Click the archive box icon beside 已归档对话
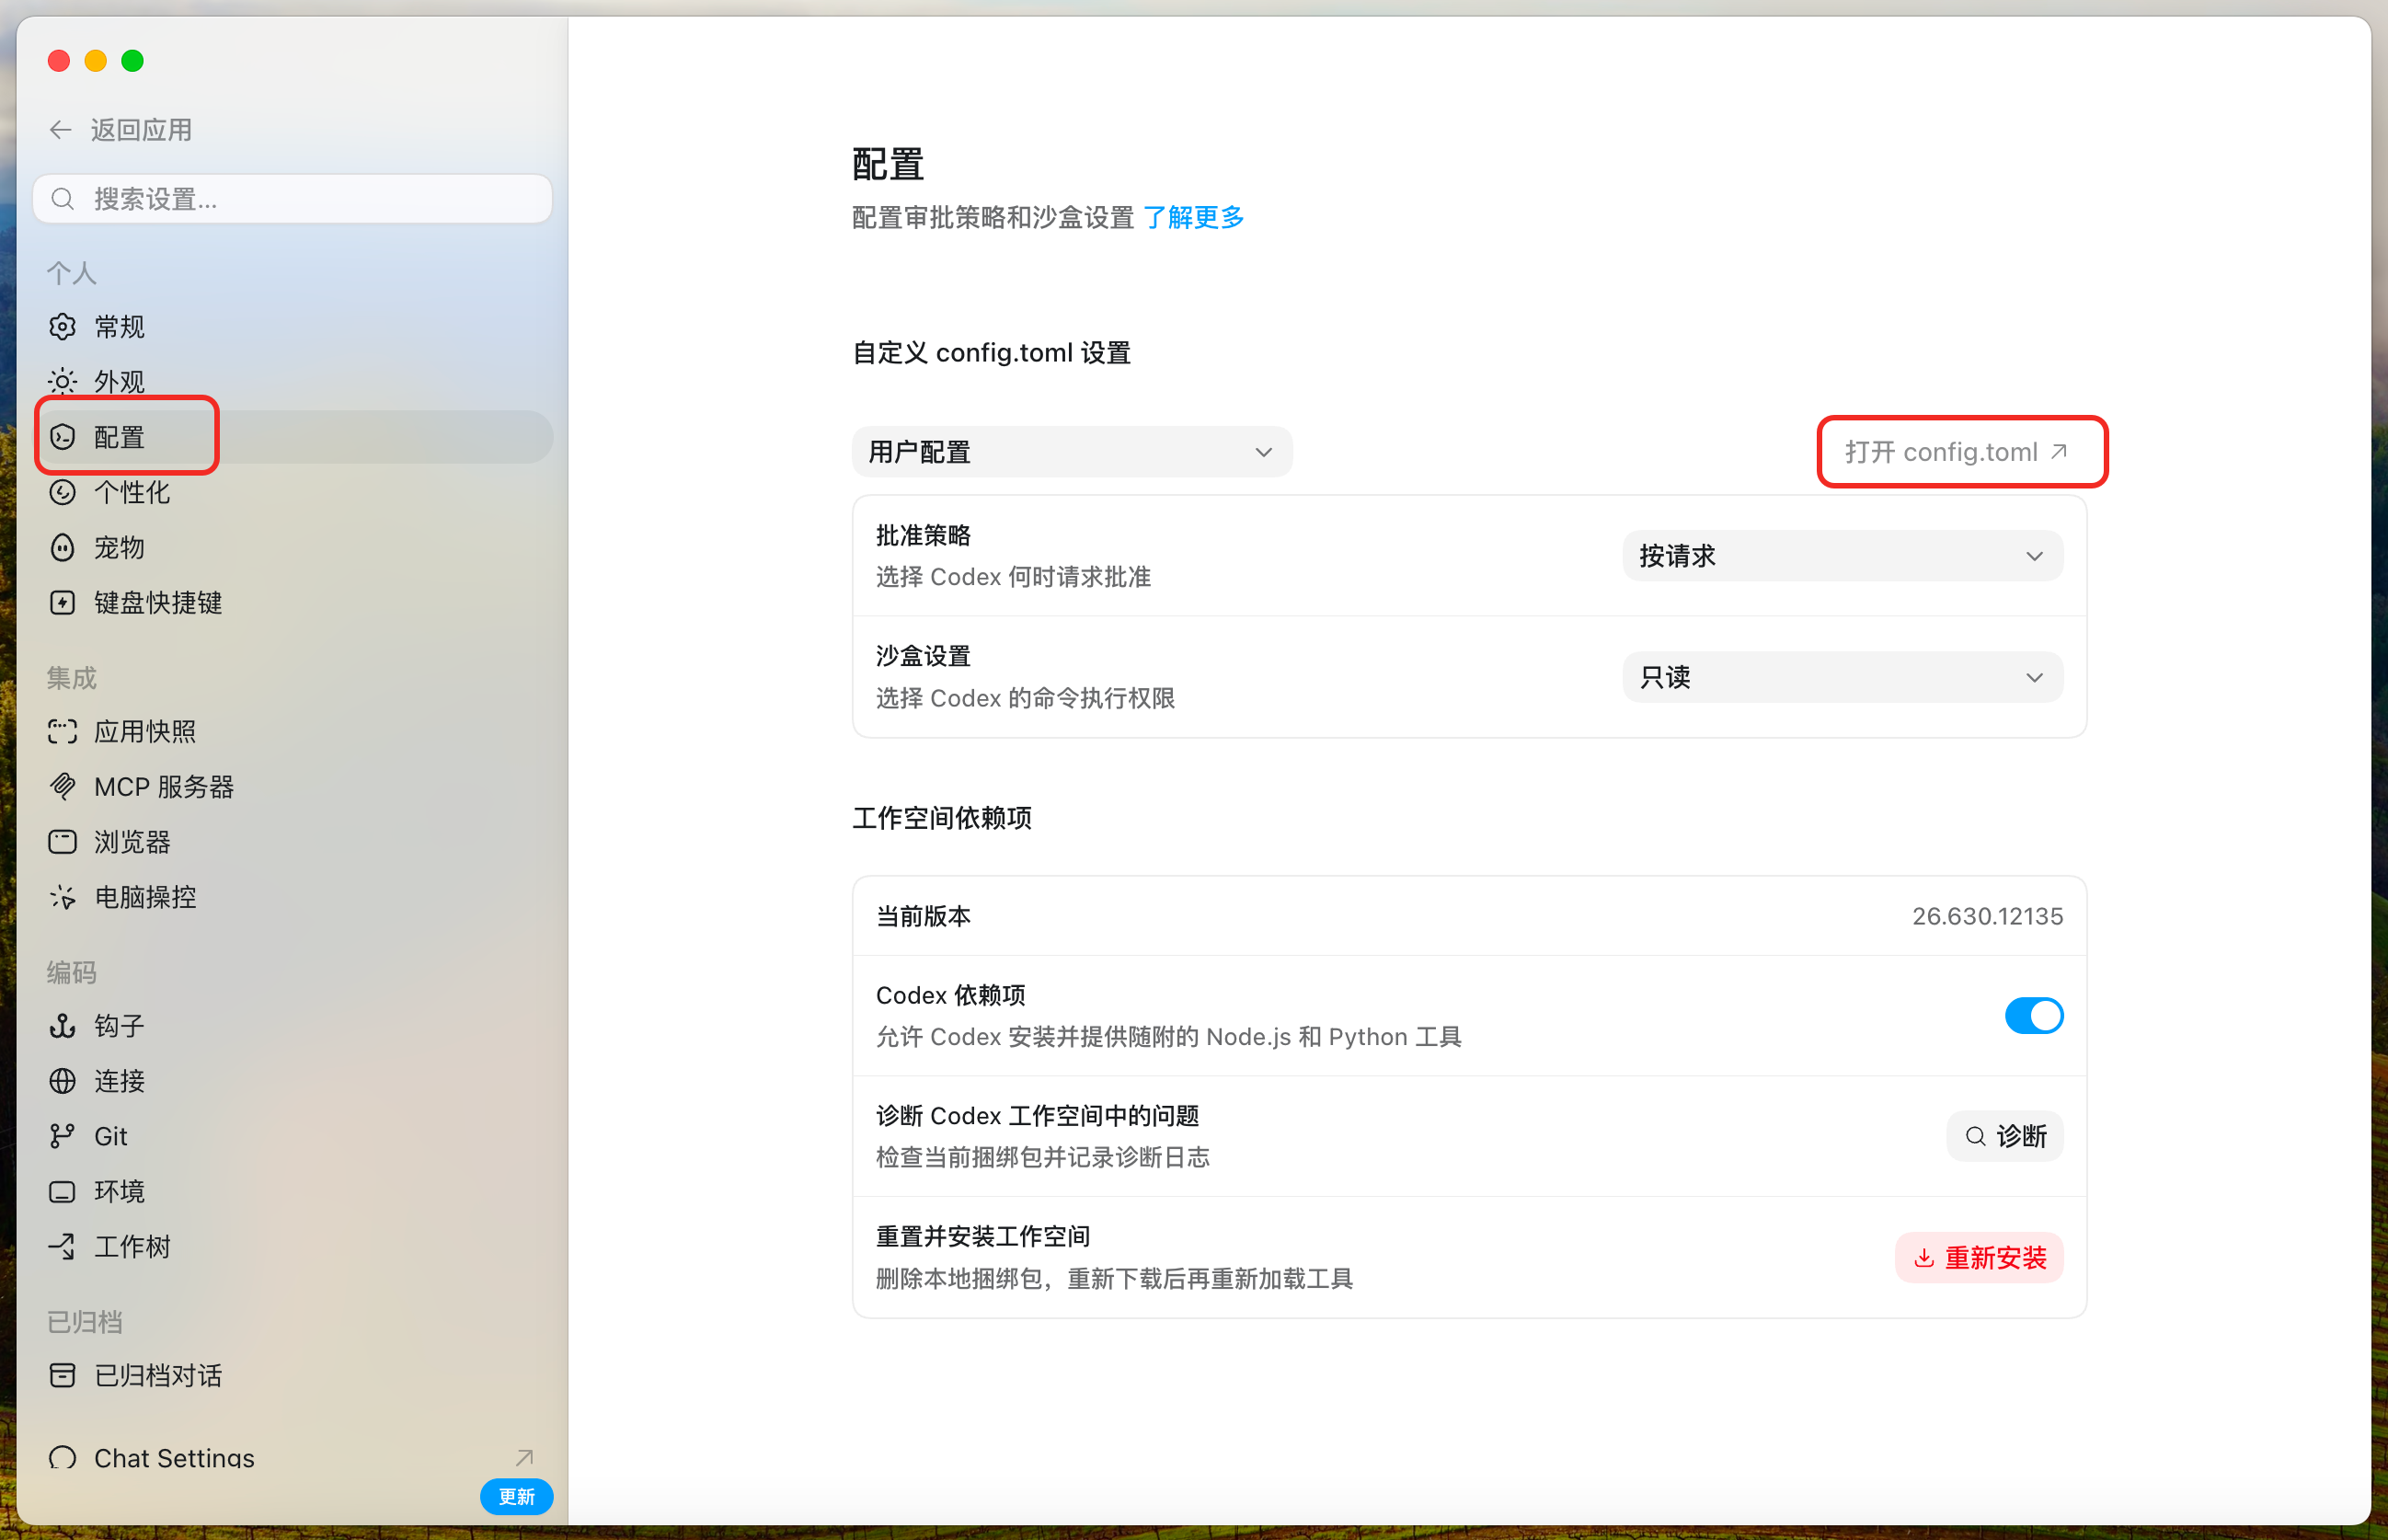Viewport: 2388px width, 1540px height. tap(63, 1376)
